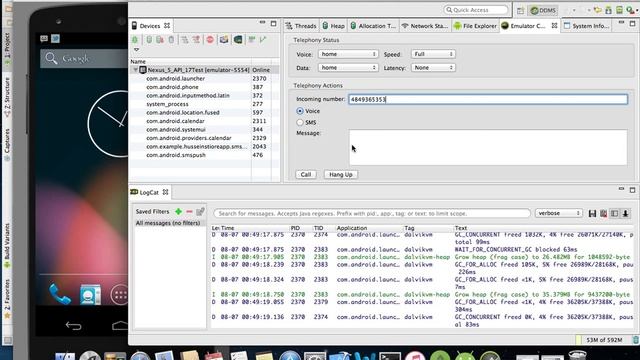Open Project tab in Android Studio sidebar

coord(7,48)
